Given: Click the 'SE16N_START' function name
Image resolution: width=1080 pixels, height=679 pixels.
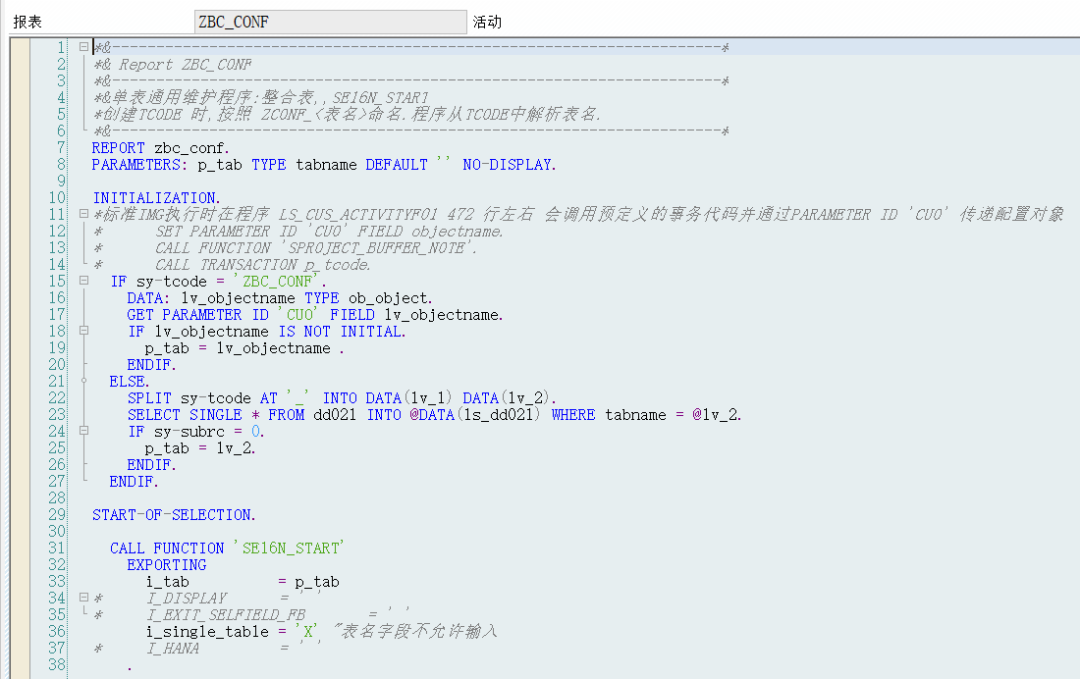Looking at the screenshot, I should 289,548.
